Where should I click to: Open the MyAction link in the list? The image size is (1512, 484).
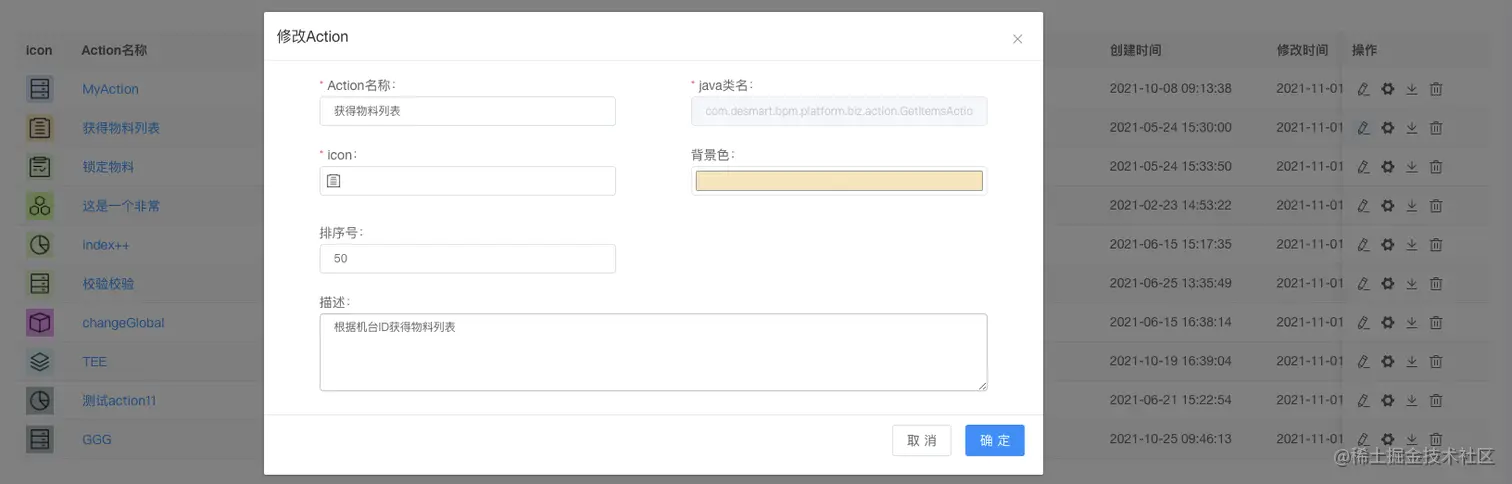click(x=110, y=89)
